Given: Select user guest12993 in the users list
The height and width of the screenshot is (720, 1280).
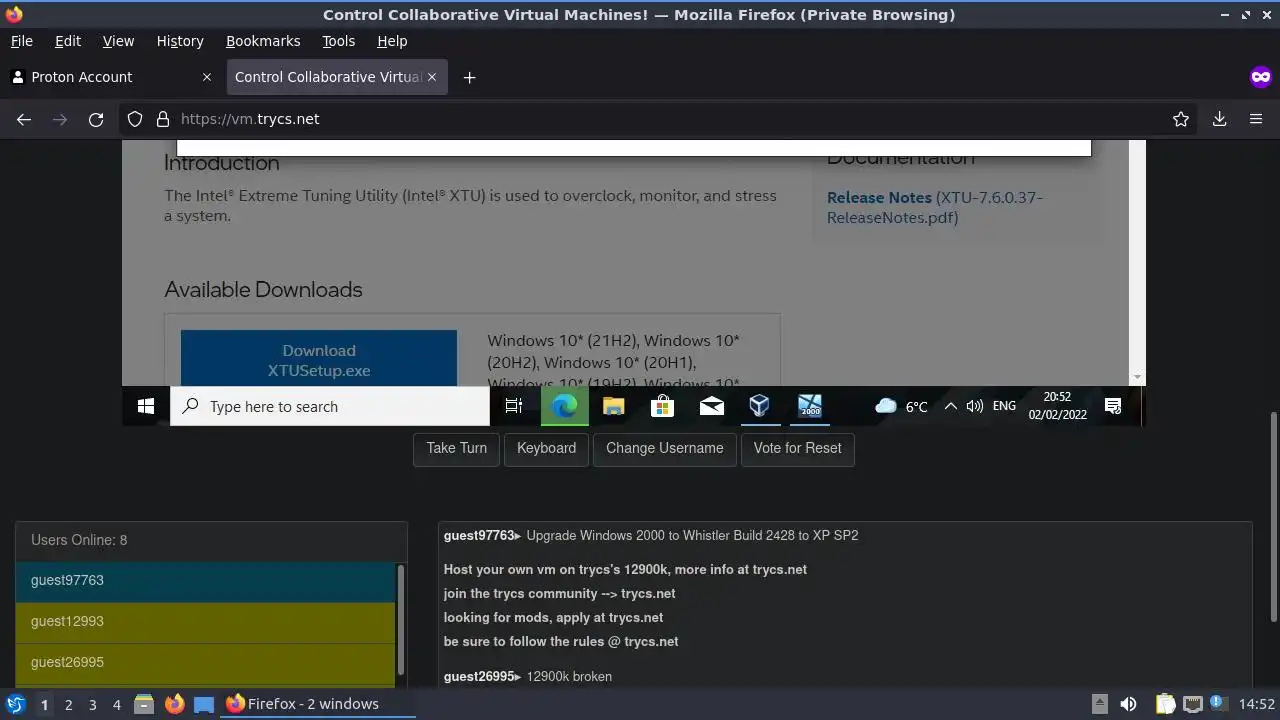Looking at the screenshot, I should 205,622.
